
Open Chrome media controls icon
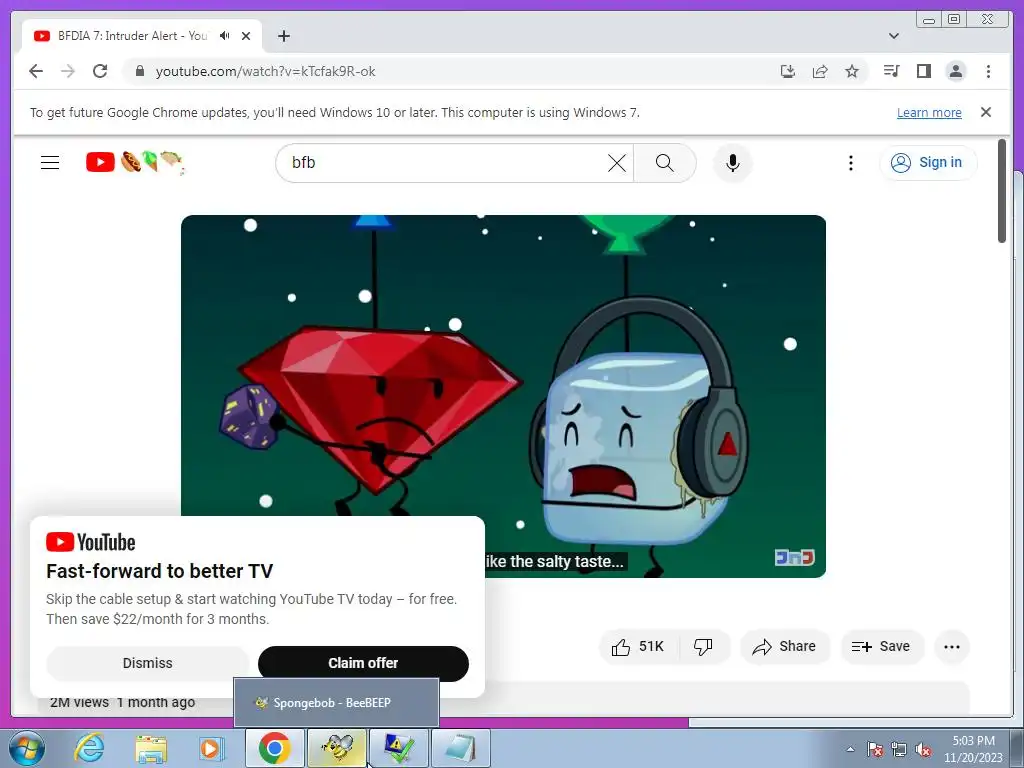(891, 71)
